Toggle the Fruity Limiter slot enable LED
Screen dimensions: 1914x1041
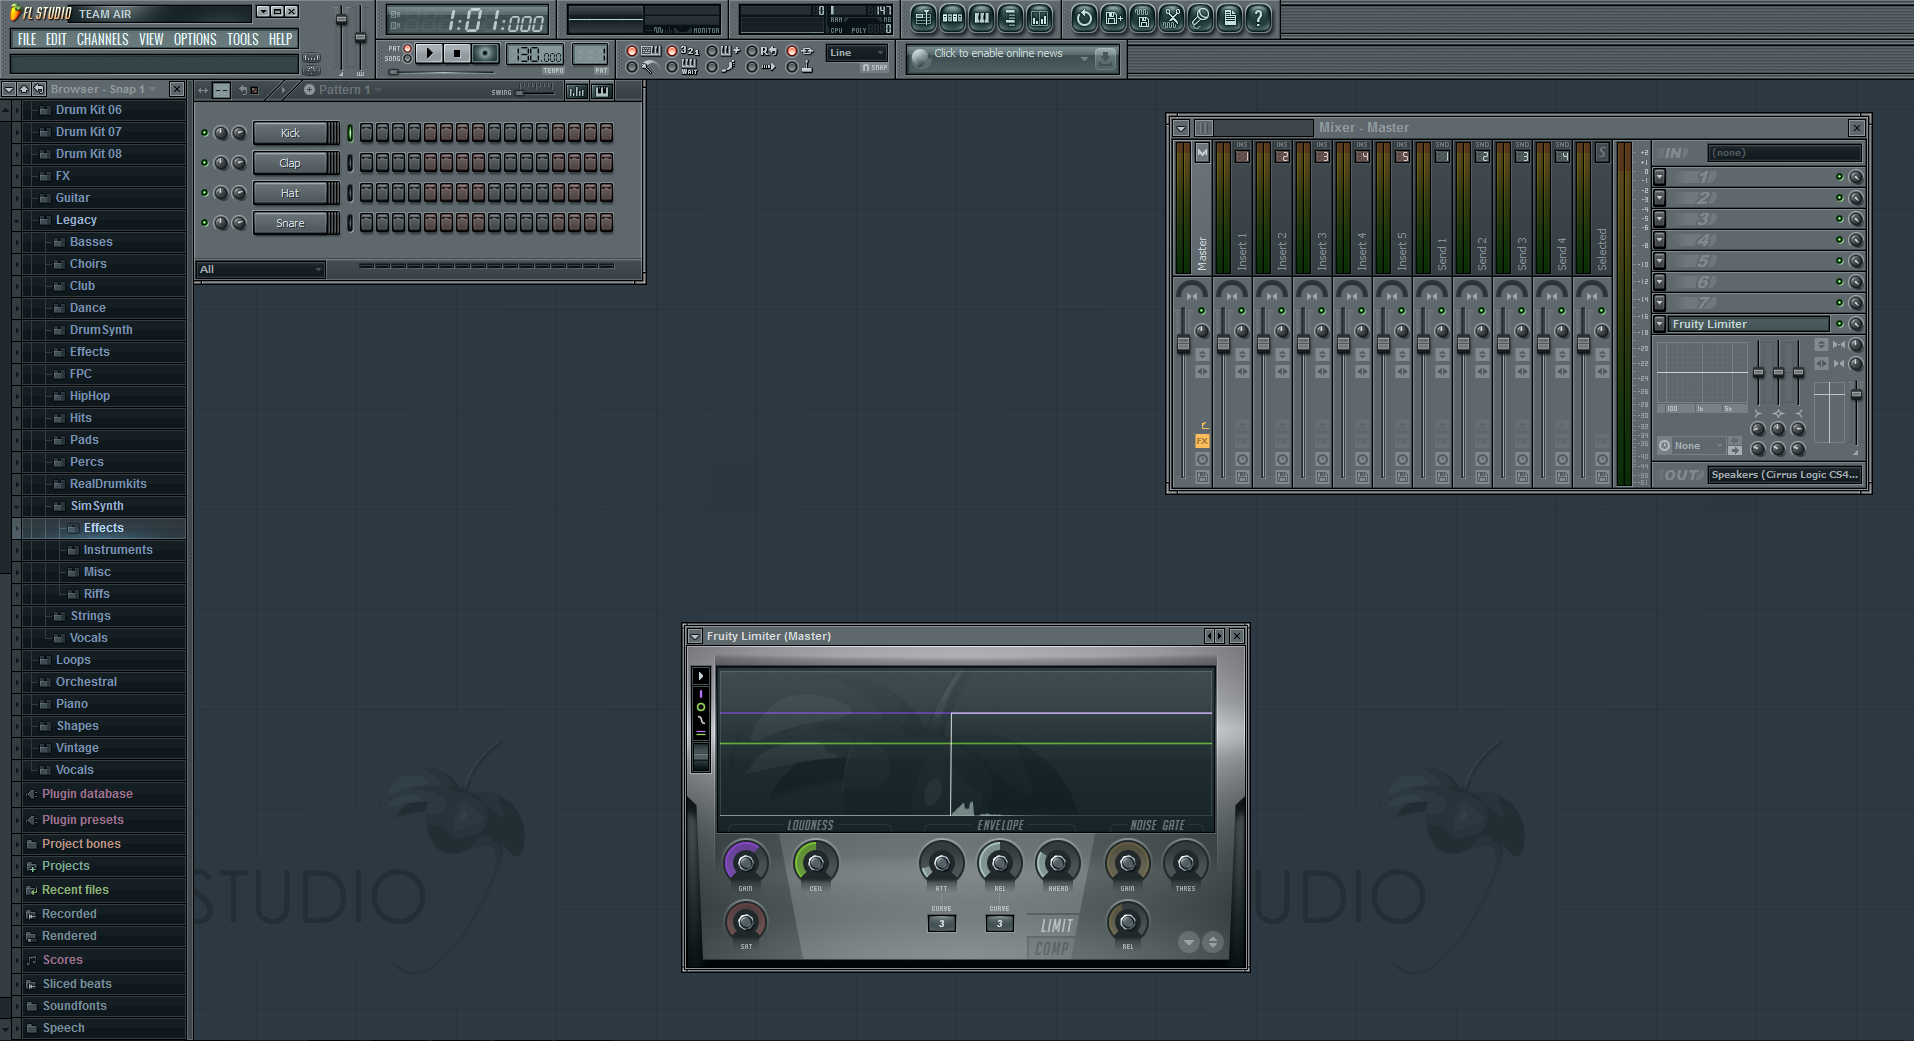click(x=1839, y=324)
